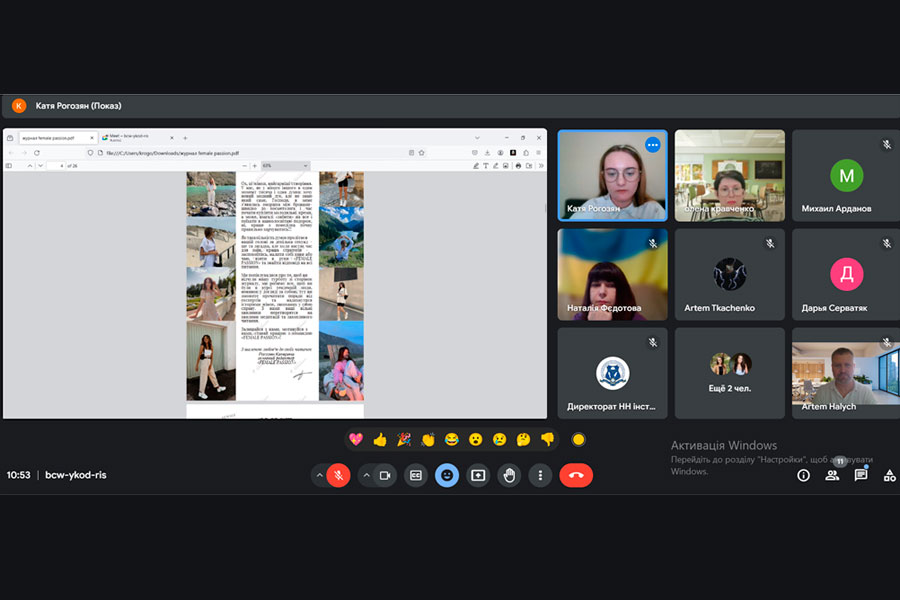Open the browser hamburger menu
900x600 pixels.
click(538, 153)
